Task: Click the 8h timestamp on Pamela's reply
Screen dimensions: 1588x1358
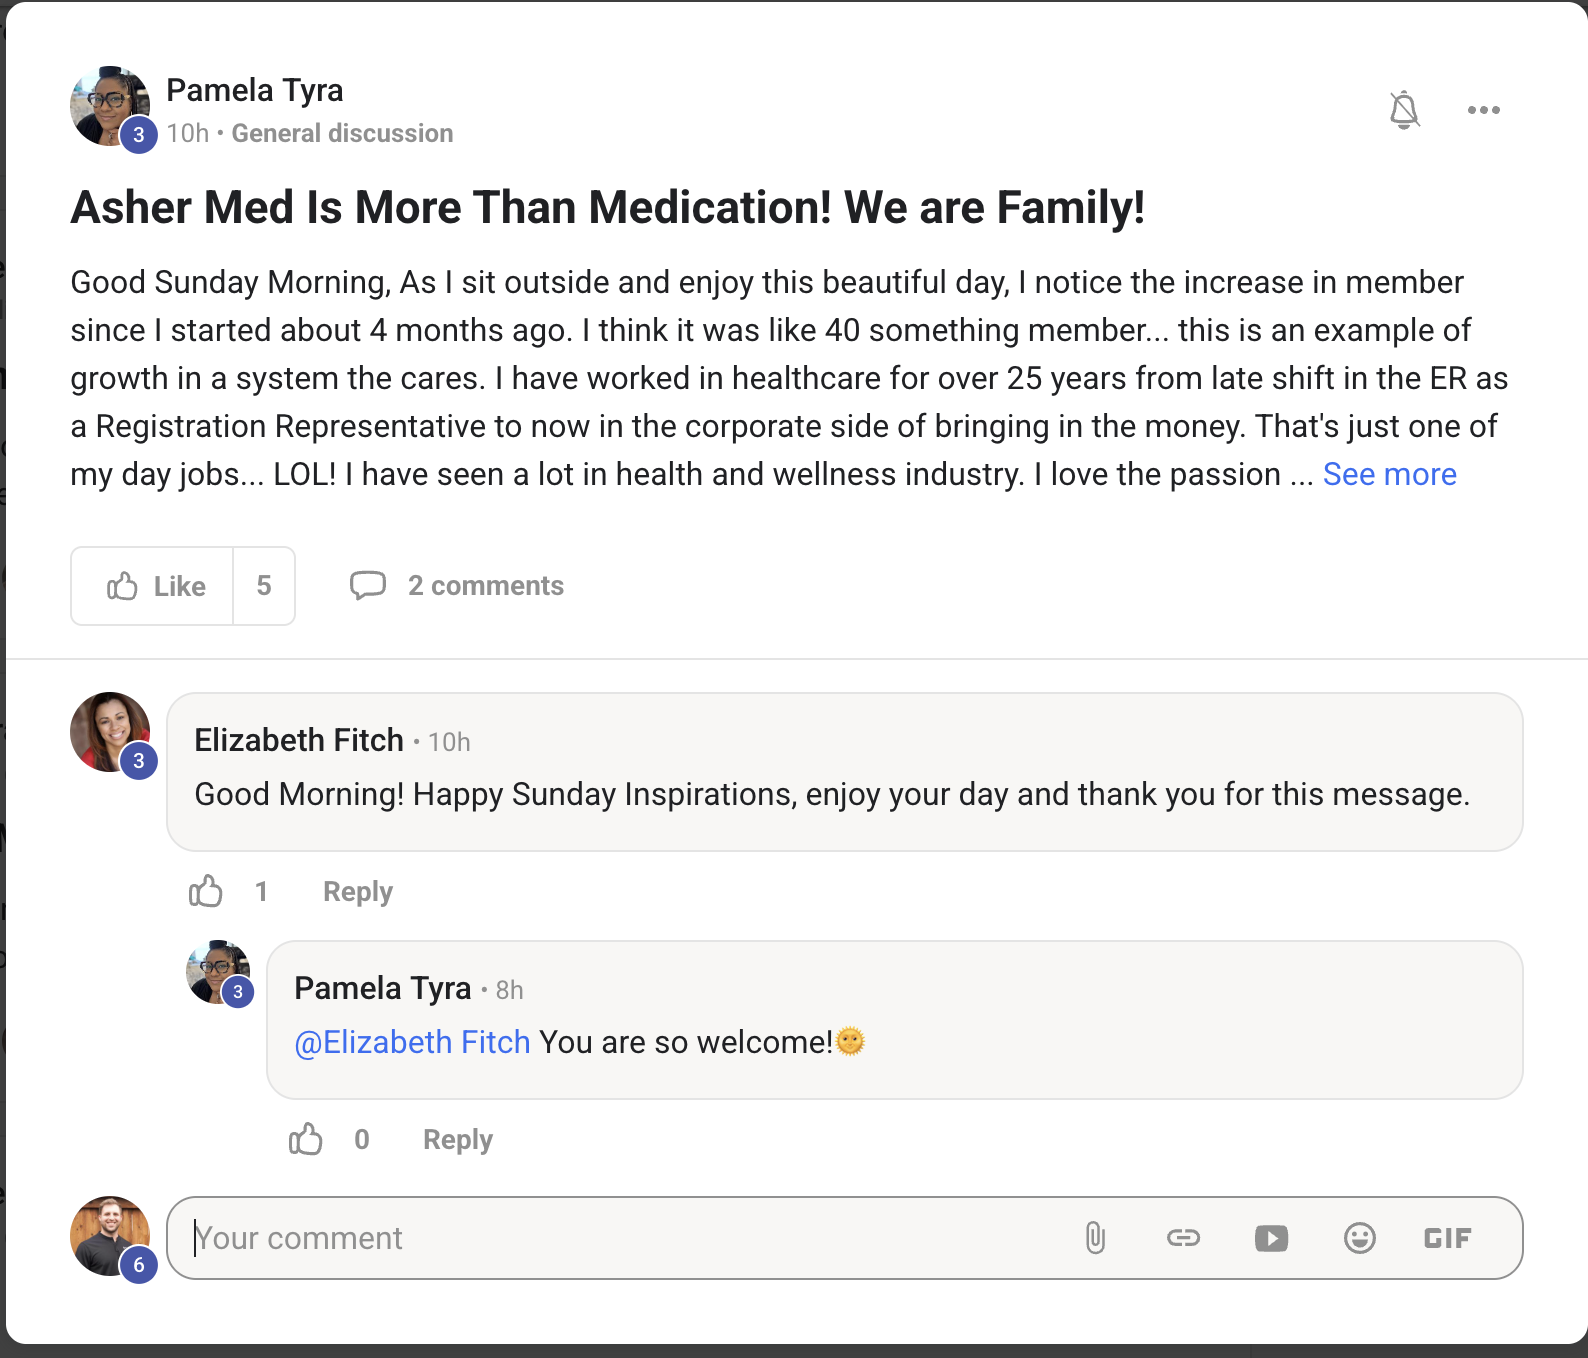Action: pyautogui.click(x=510, y=990)
